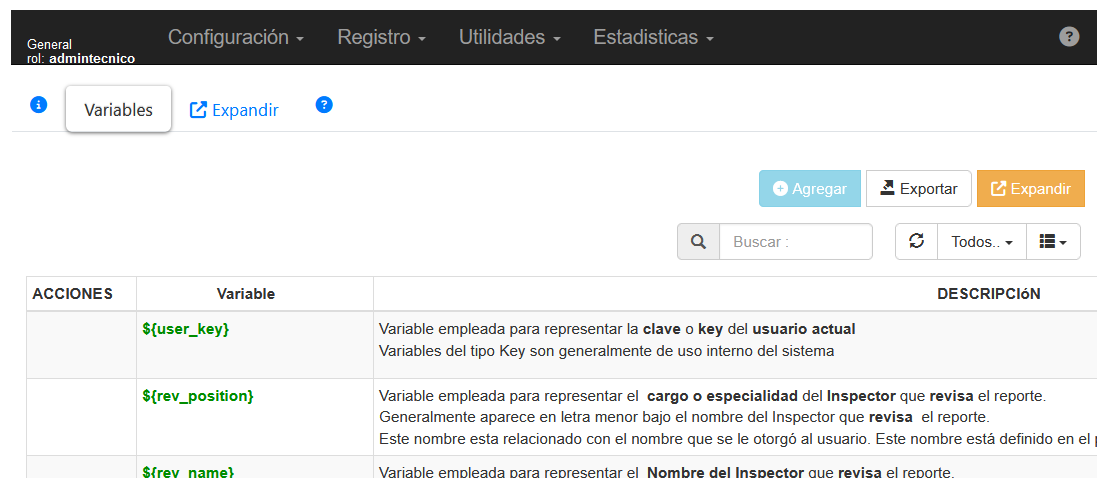Select the ${rev_position} variable entry
The width and height of the screenshot is (1097, 478).
198,396
